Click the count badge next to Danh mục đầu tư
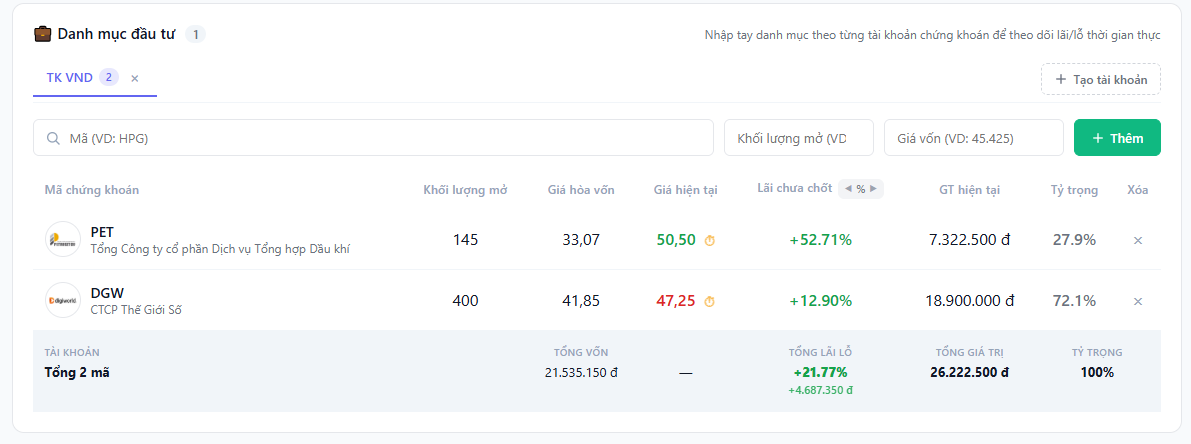This screenshot has height=444, width=1191. coord(195,34)
